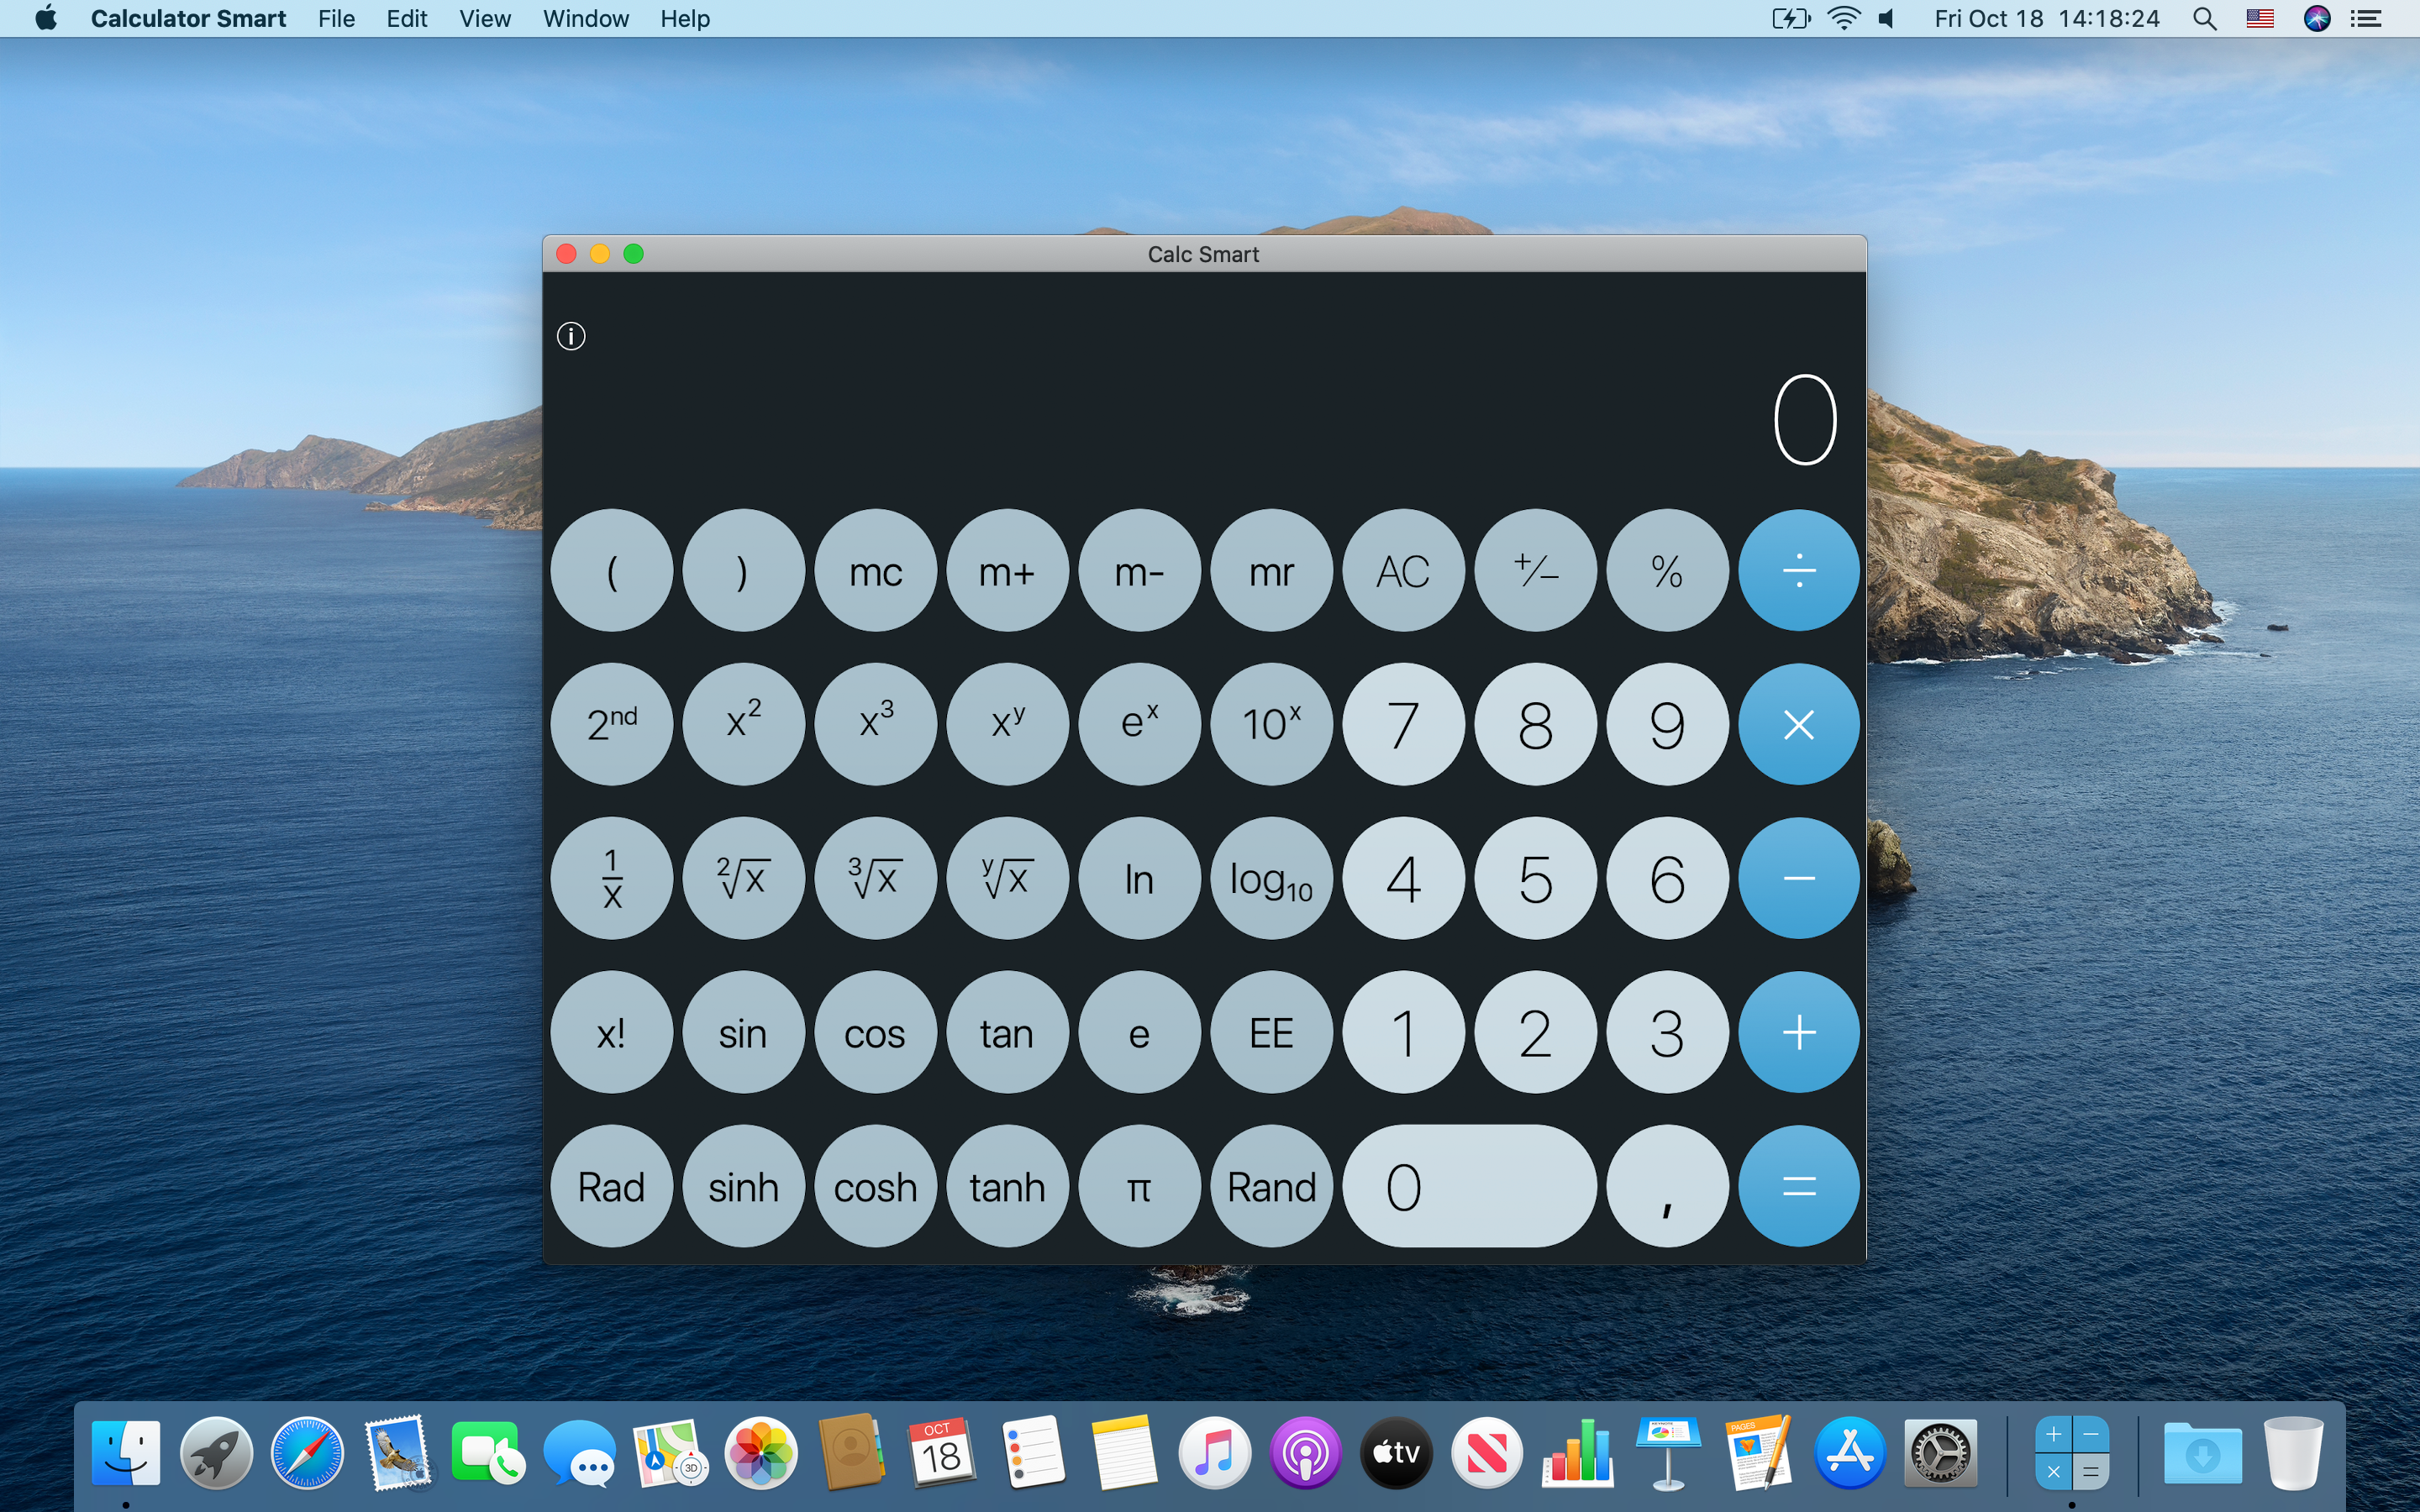Viewport: 2420px width, 1512px height.
Task: Hit the equals key
Action: (x=1798, y=1187)
